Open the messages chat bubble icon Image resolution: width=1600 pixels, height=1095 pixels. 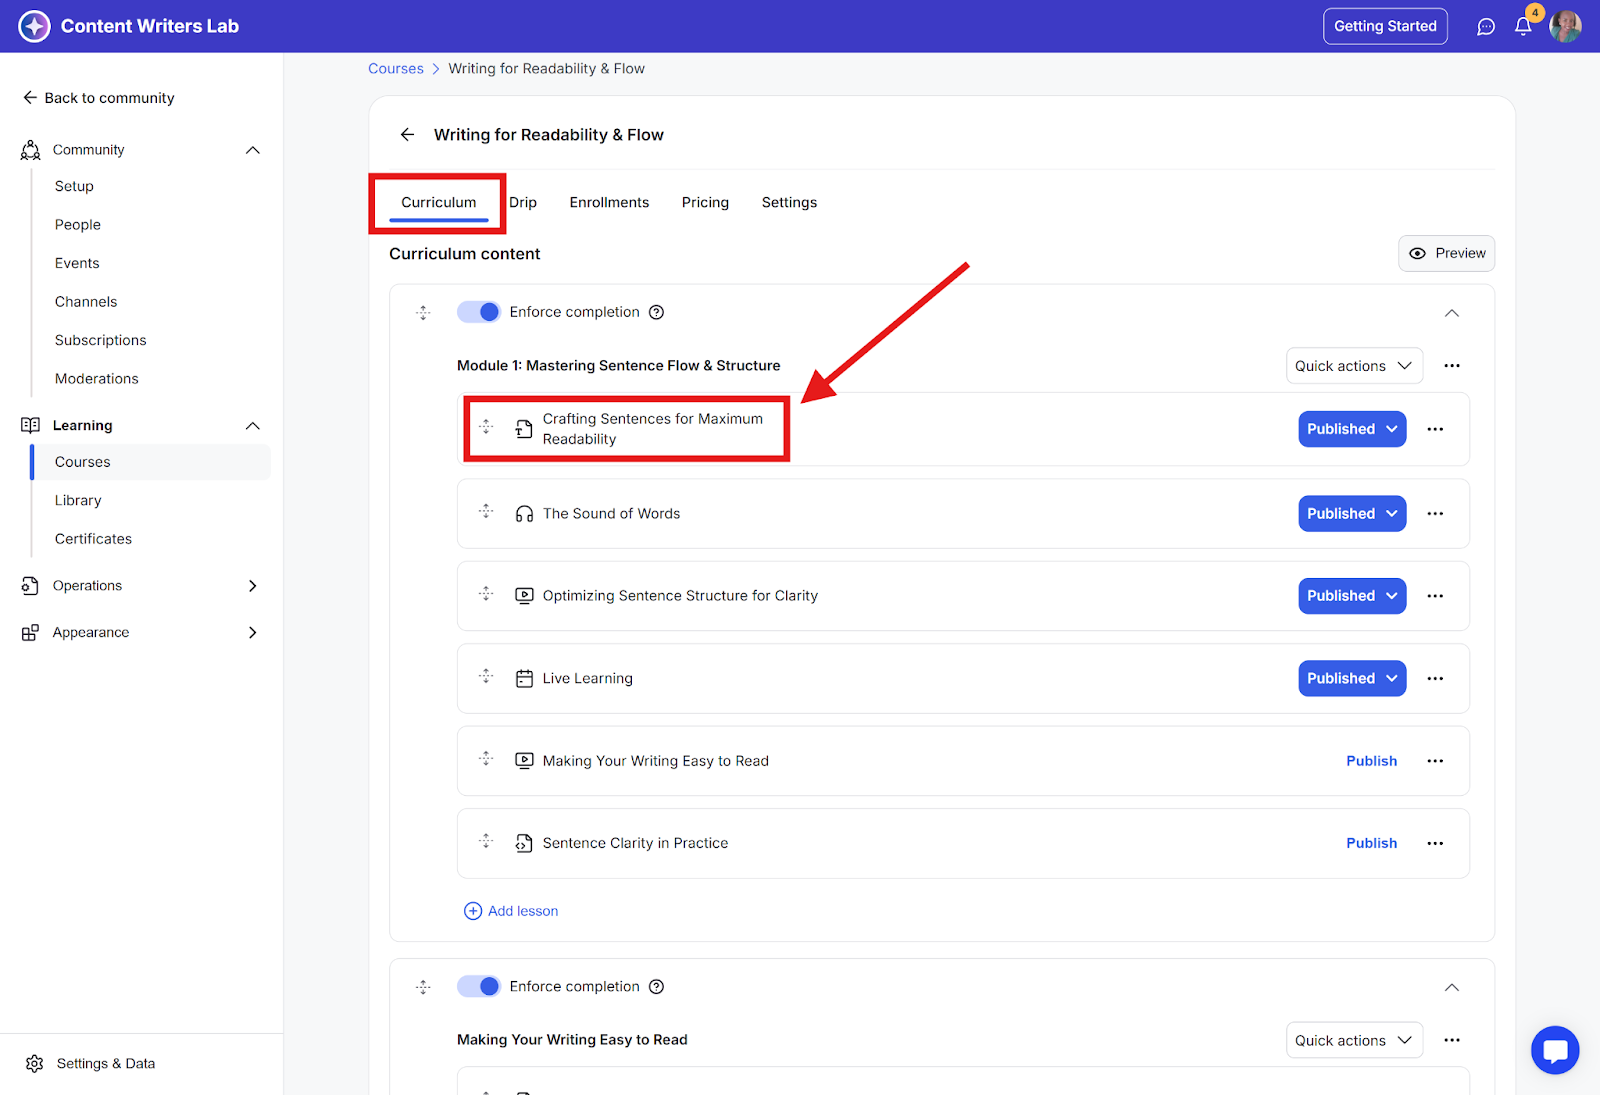point(1486,27)
